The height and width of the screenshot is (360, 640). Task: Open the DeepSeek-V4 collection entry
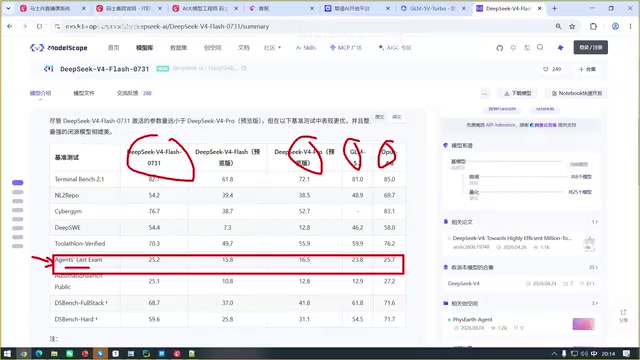[x=464, y=283]
